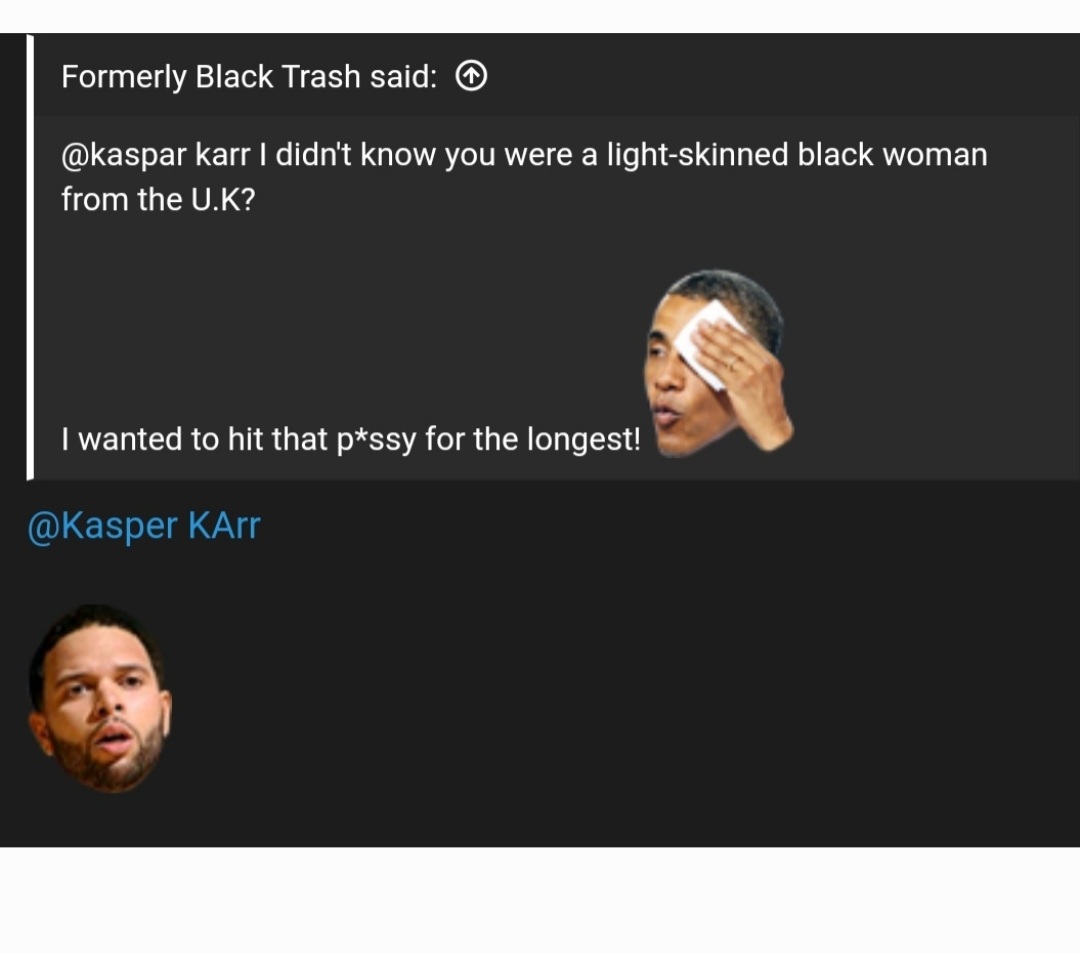
Task: Click the word said: before the arrow icon
Action: coord(404,76)
